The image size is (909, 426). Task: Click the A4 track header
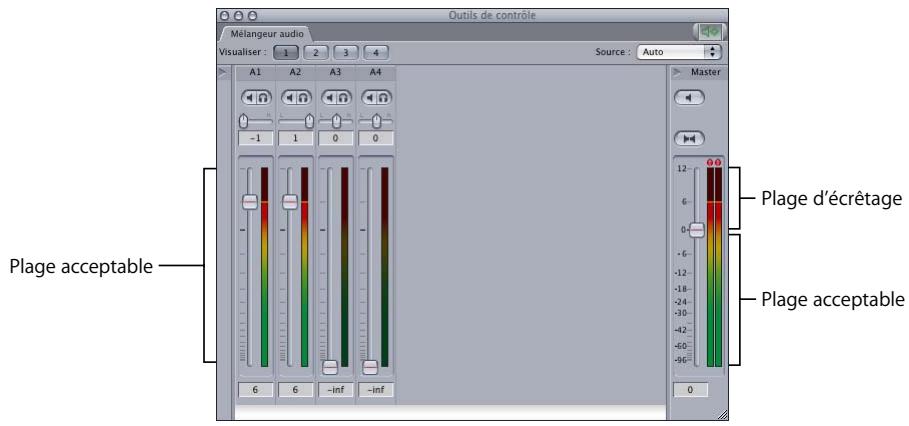[376, 72]
